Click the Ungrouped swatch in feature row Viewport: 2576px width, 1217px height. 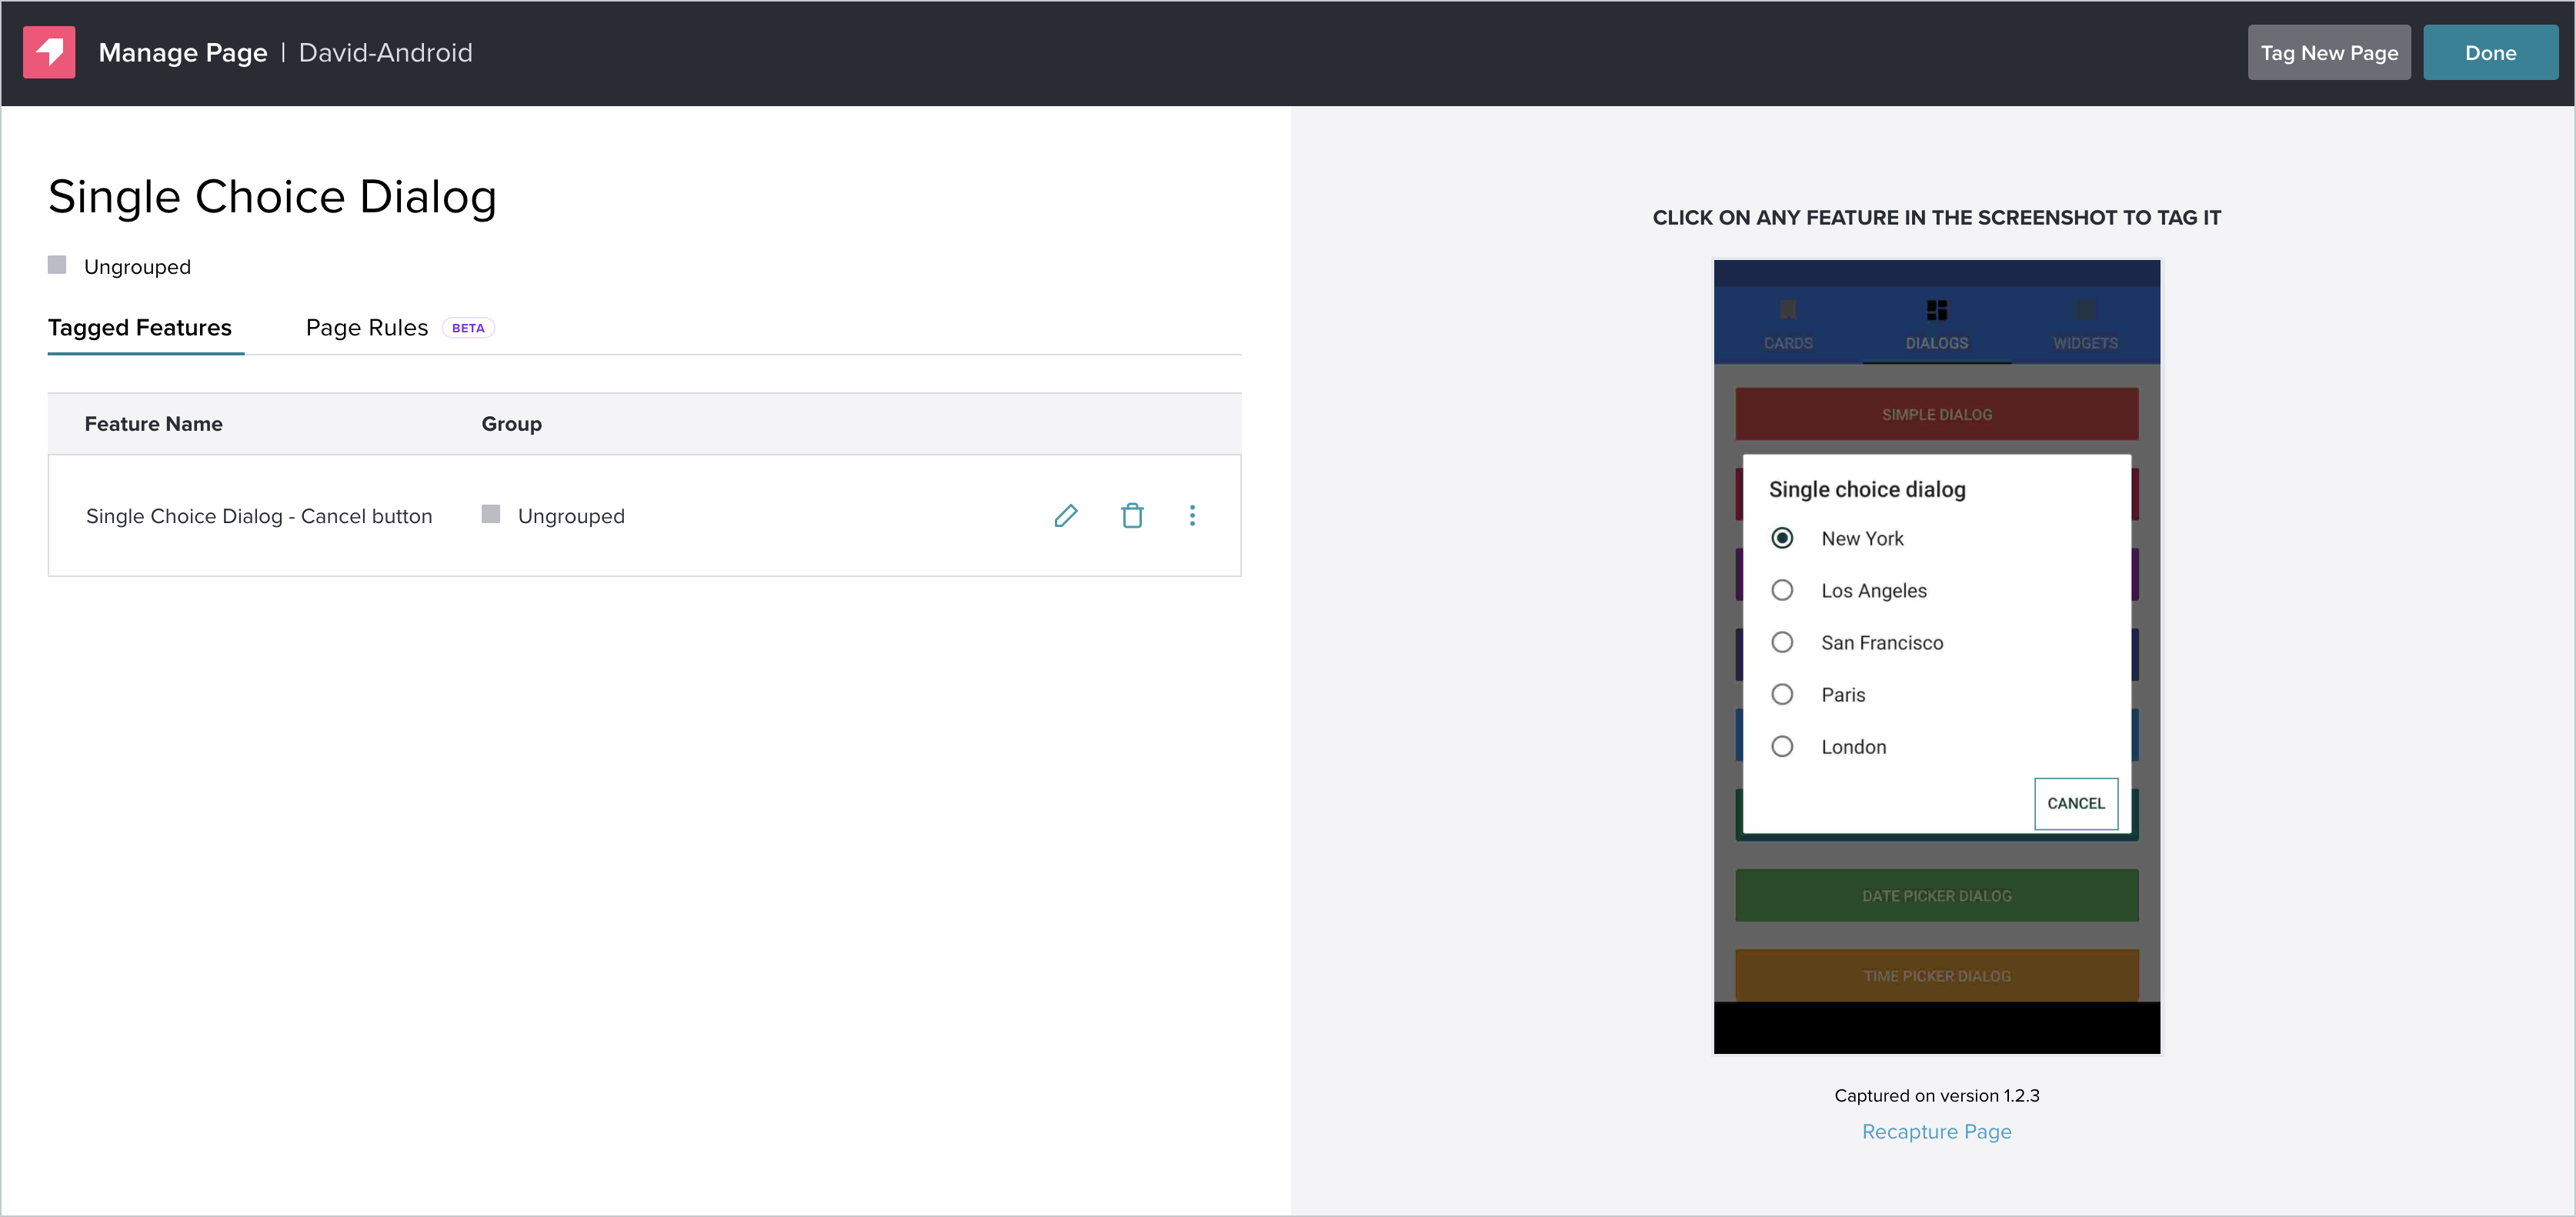tap(491, 514)
